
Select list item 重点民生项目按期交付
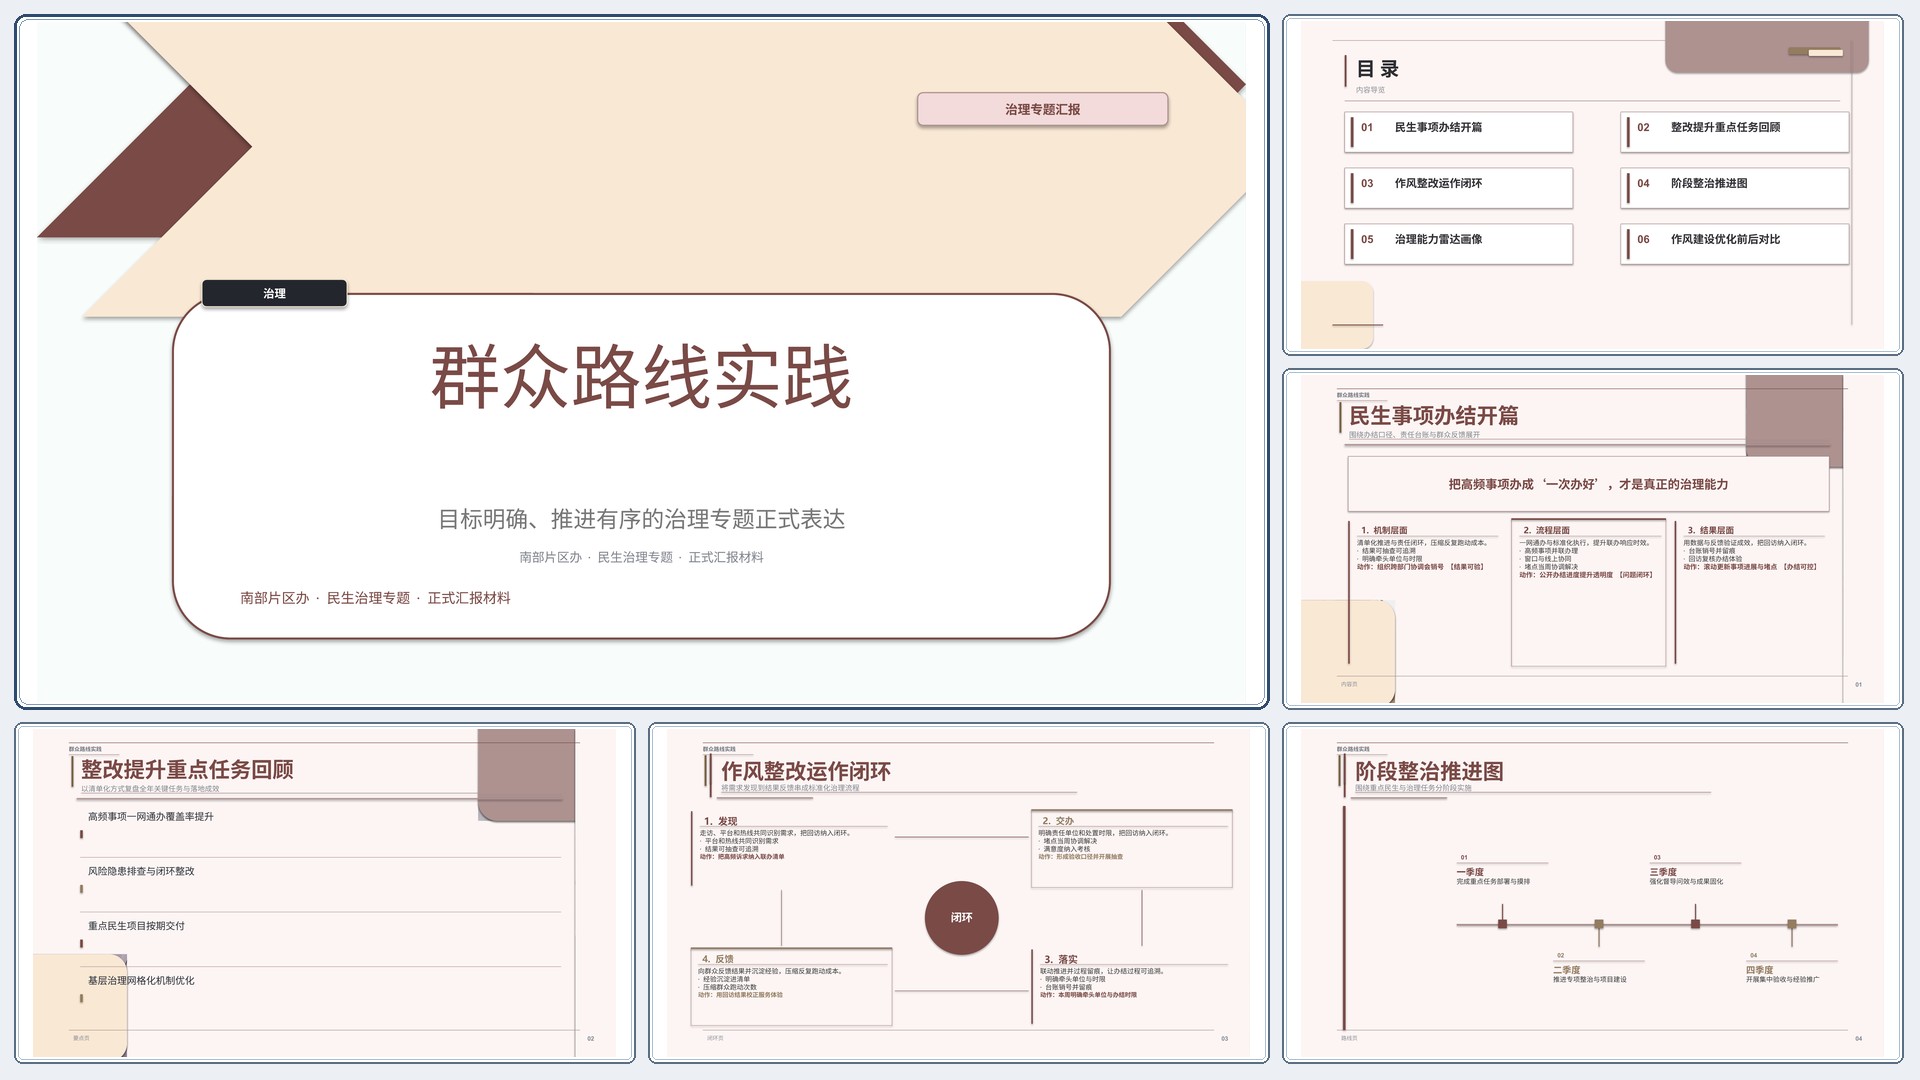pyautogui.click(x=136, y=926)
